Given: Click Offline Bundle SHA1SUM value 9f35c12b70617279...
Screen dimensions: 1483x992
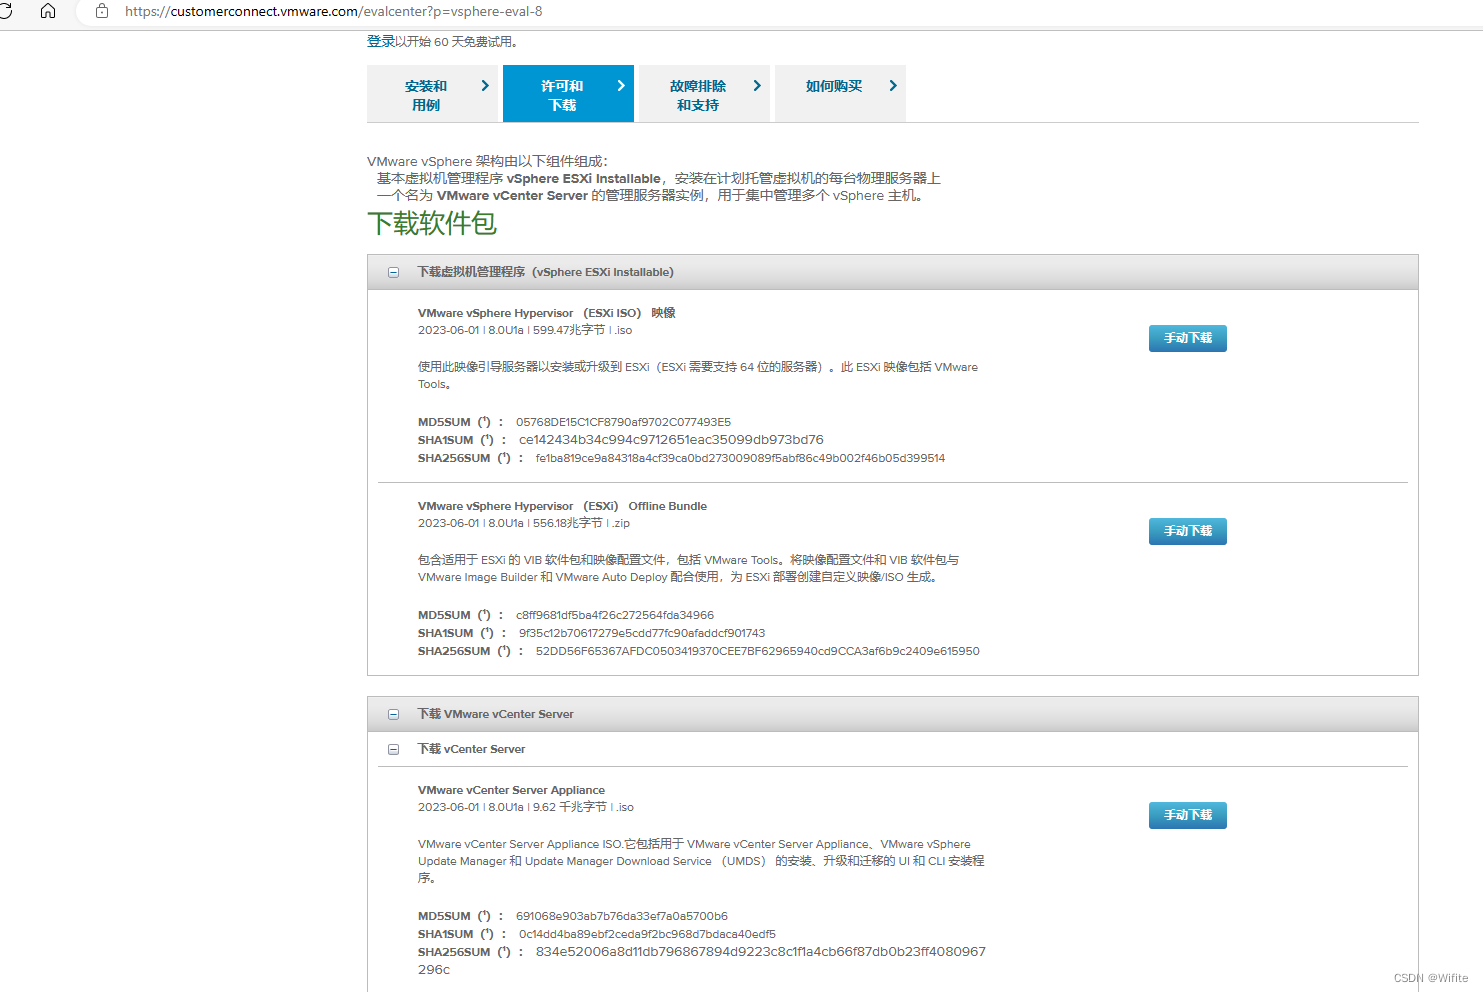Looking at the screenshot, I should tap(642, 633).
